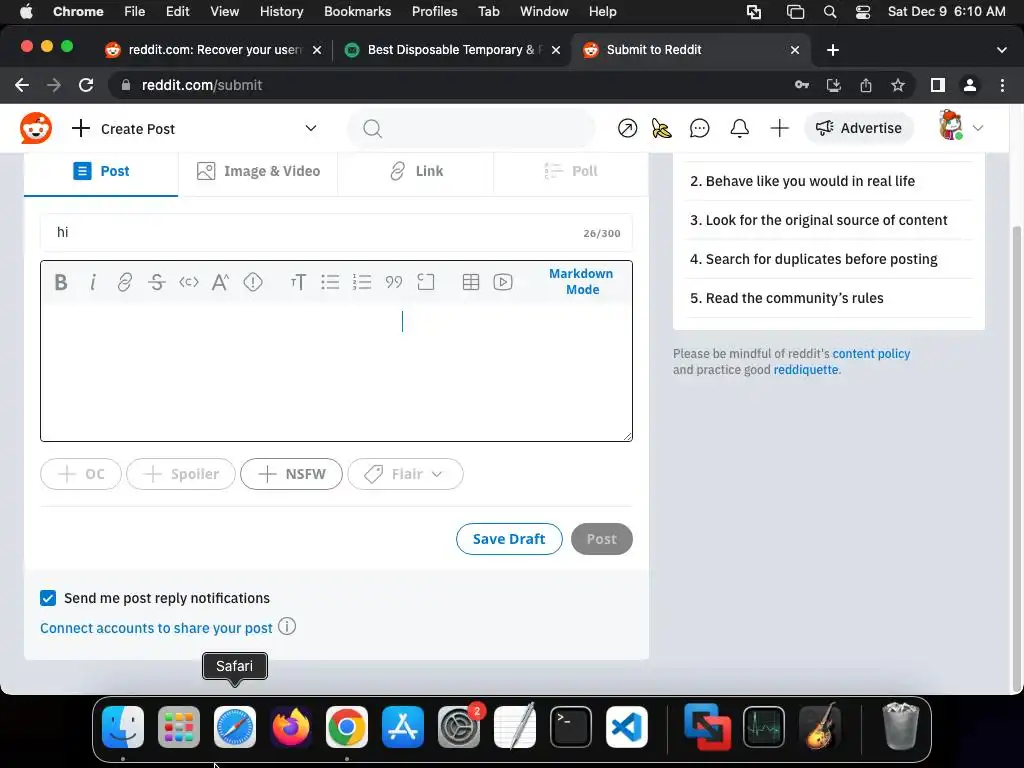The image size is (1024, 768).
Task: Switch to the Link tab
Action: point(416,172)
